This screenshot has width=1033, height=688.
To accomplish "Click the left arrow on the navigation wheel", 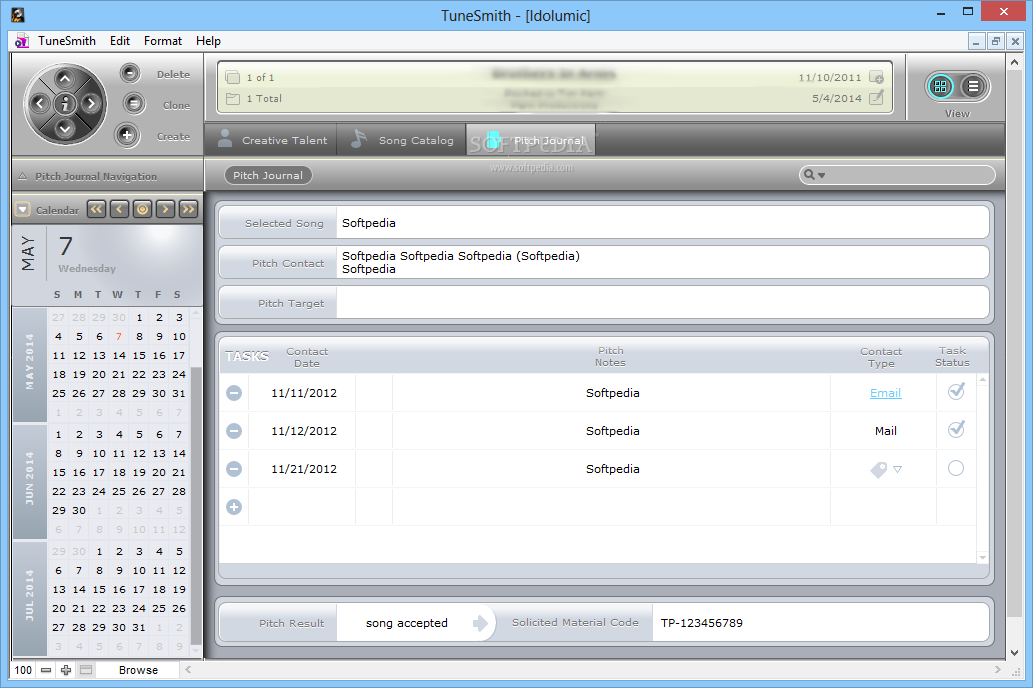I will 40,103.
